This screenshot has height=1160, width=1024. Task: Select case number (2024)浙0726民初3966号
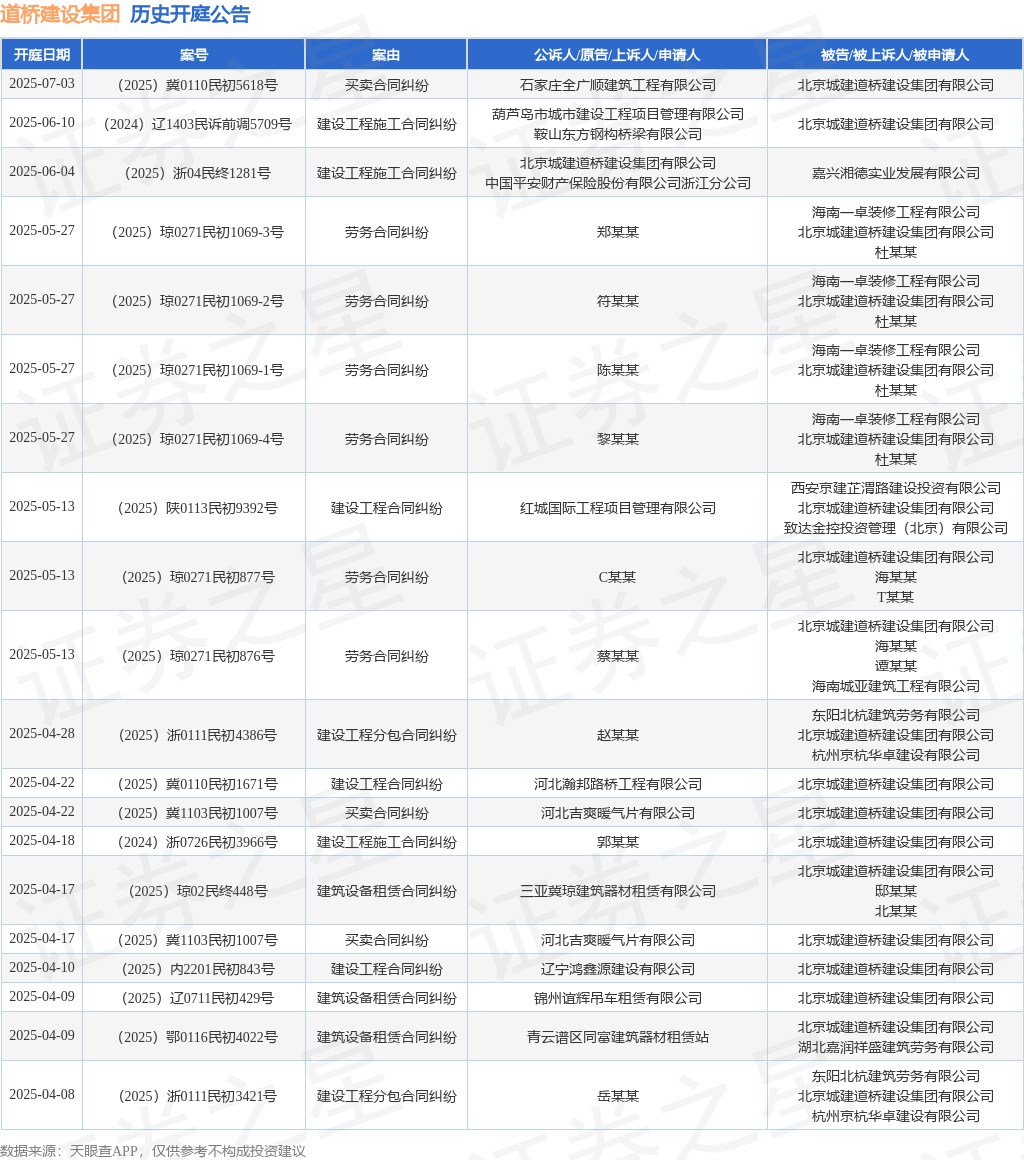[x=194, y=842]
